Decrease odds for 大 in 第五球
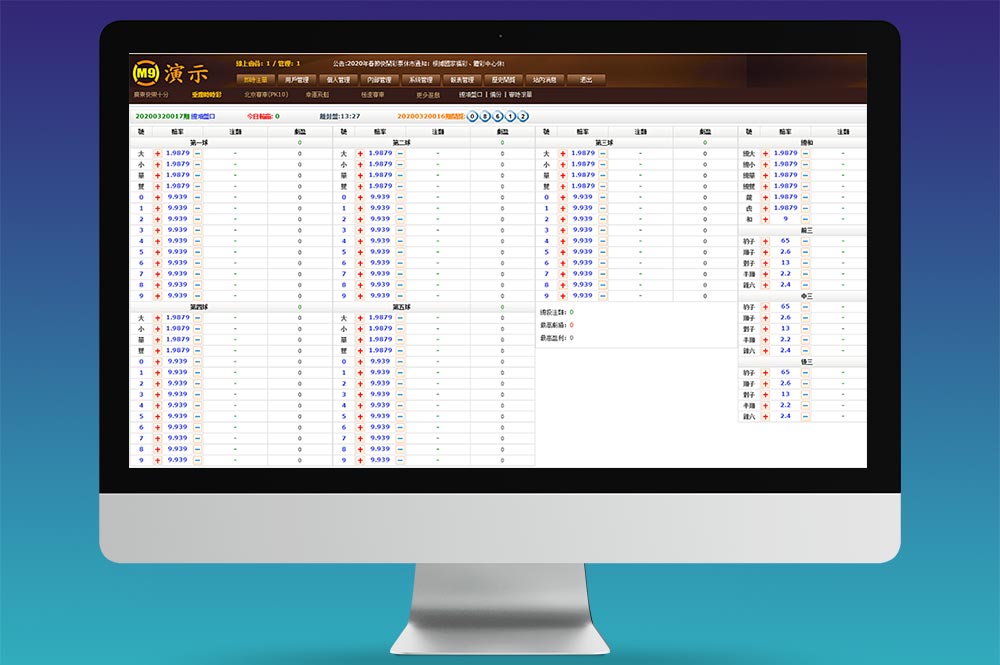The image size is (1000, 665). point(401,318)
